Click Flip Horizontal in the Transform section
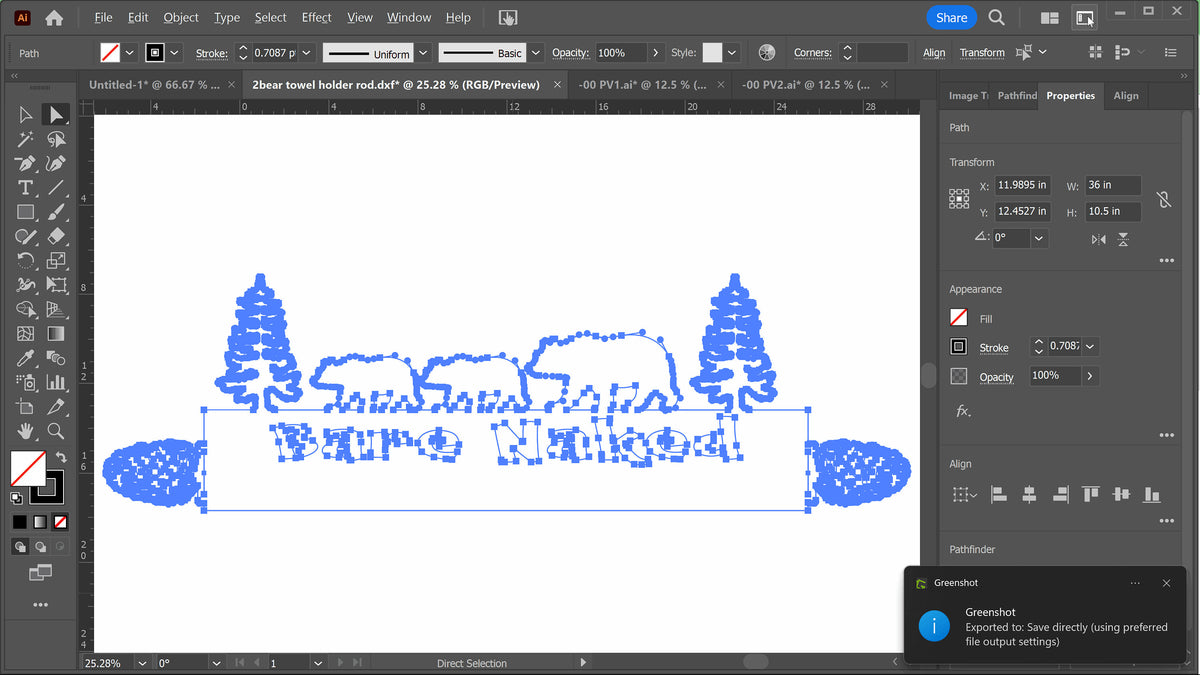This screenshot has width=1200, height=675. (x=1099, y=239)
